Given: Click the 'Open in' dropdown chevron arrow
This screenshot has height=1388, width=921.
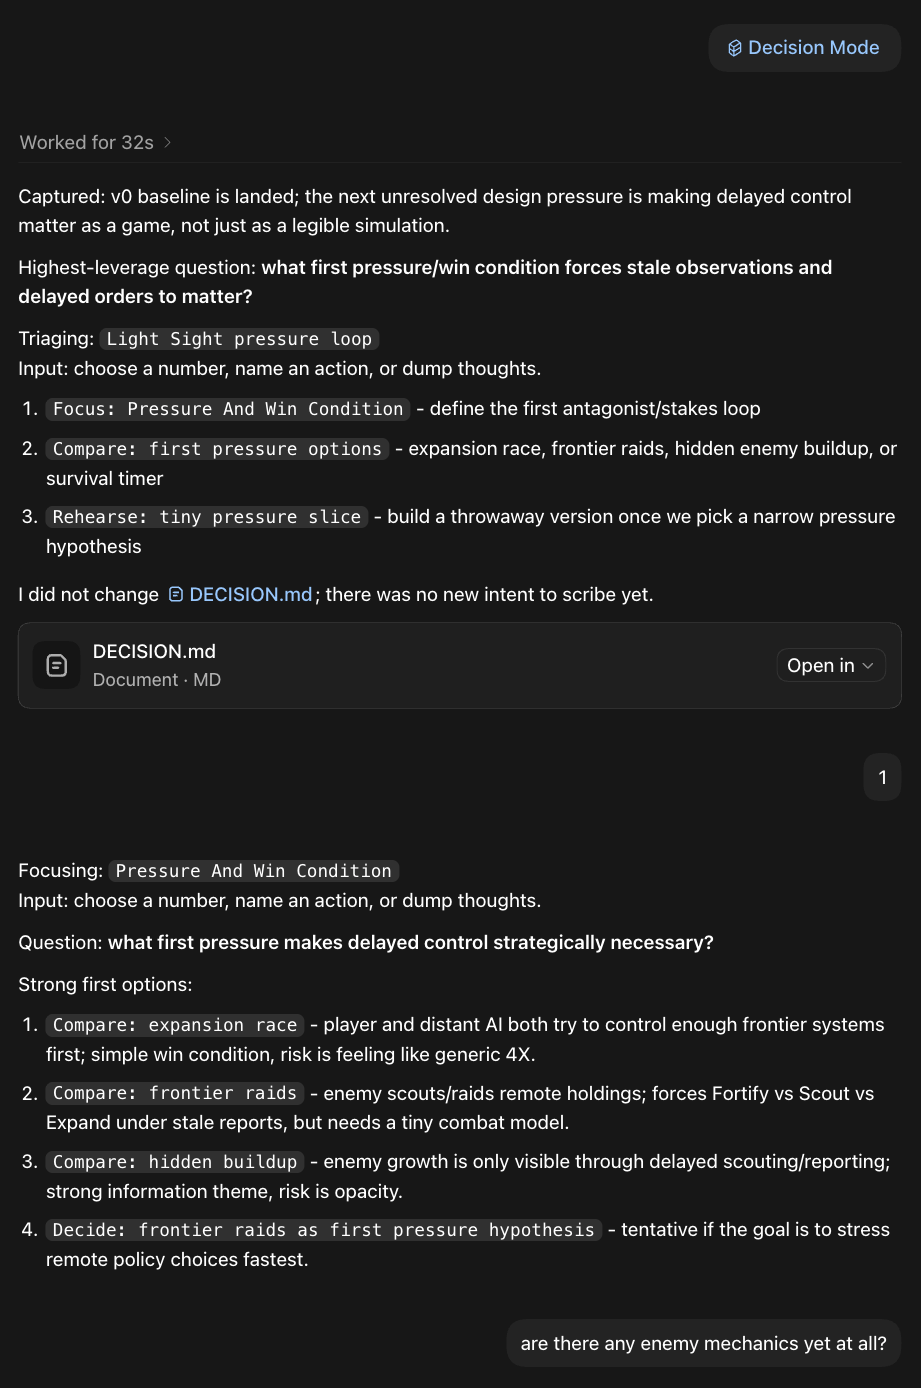Looking at the screenshot, I should coord(868,666).
